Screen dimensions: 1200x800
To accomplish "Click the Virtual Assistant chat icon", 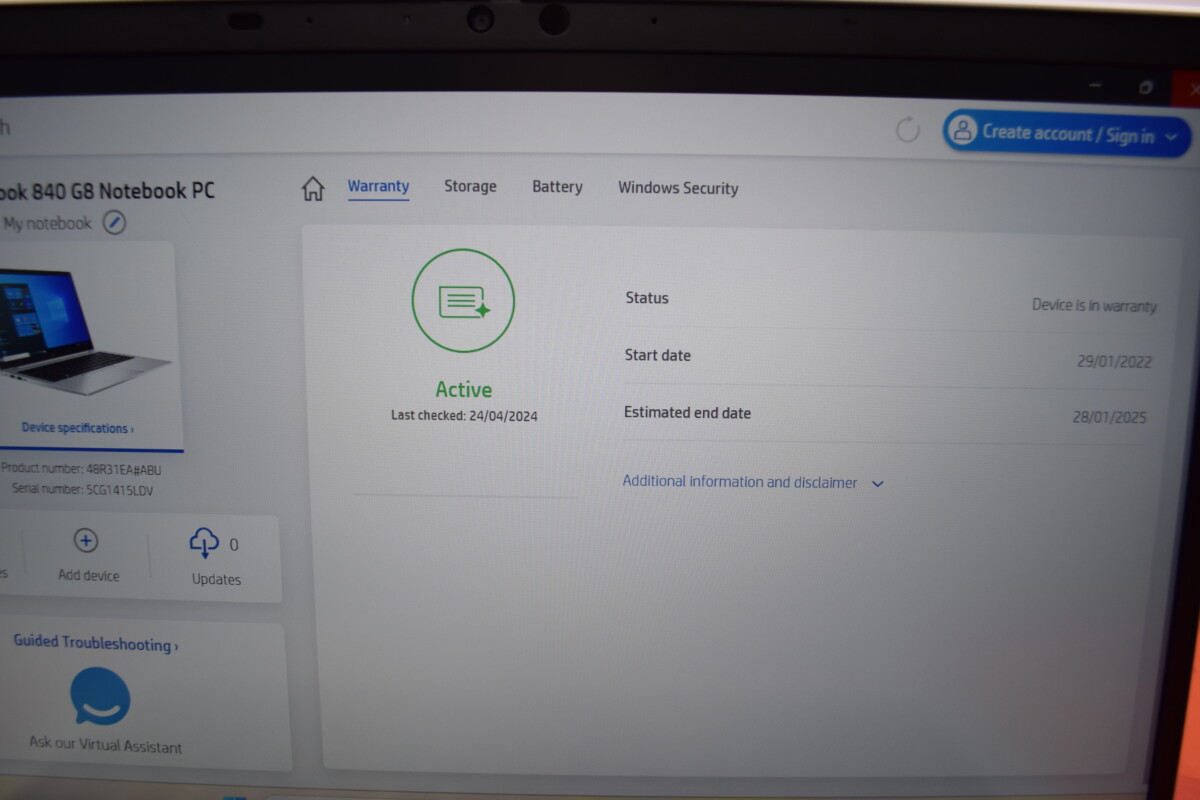I will 100,696.
